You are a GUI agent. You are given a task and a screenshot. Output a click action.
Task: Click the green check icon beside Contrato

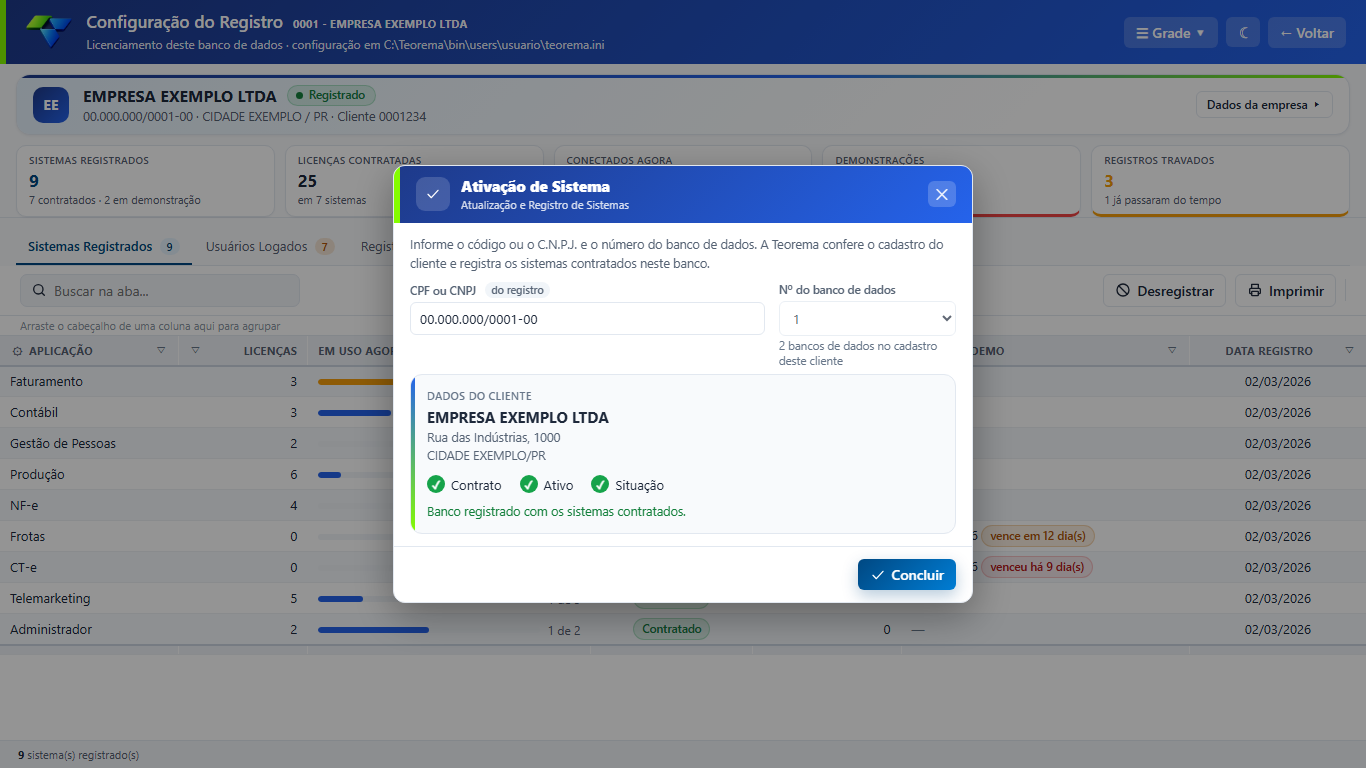point(436,485)
